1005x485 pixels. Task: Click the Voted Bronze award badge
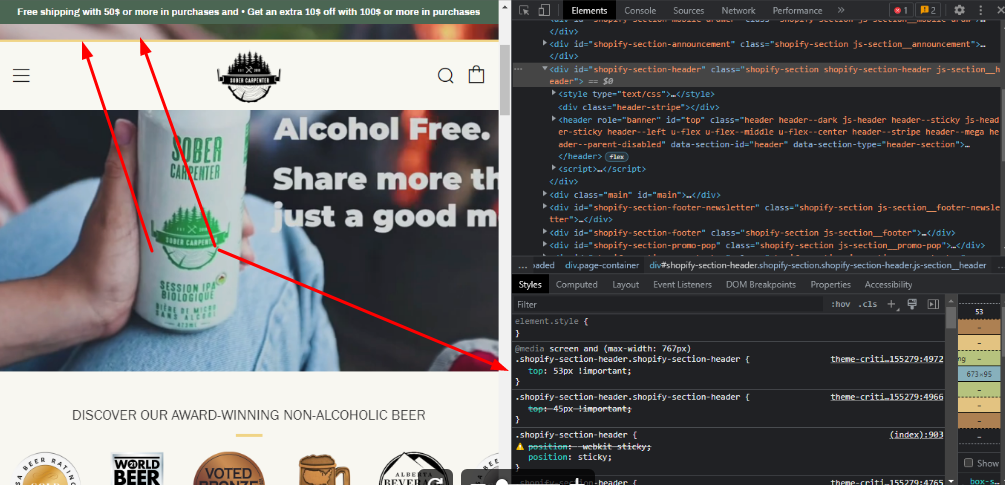click(229, 469)
